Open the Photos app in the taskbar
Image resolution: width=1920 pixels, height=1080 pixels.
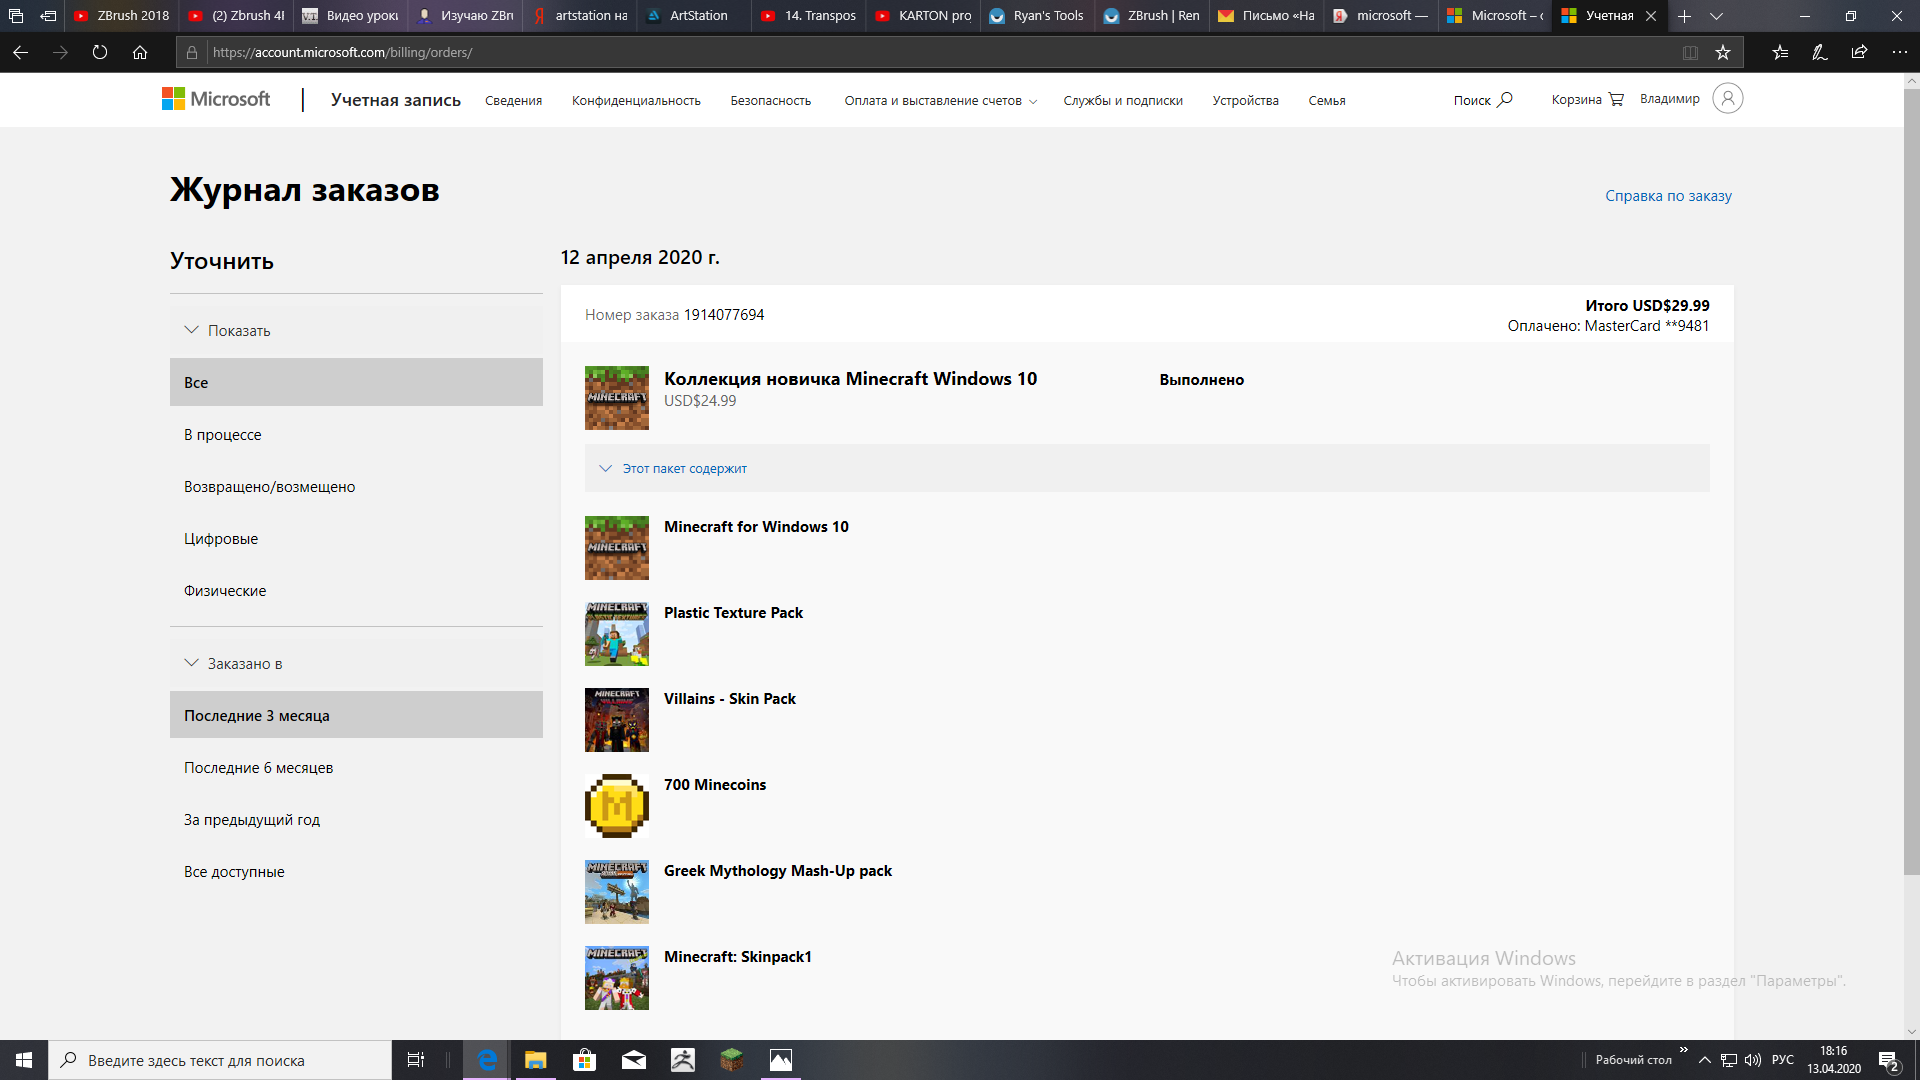tap(781, 1060)
